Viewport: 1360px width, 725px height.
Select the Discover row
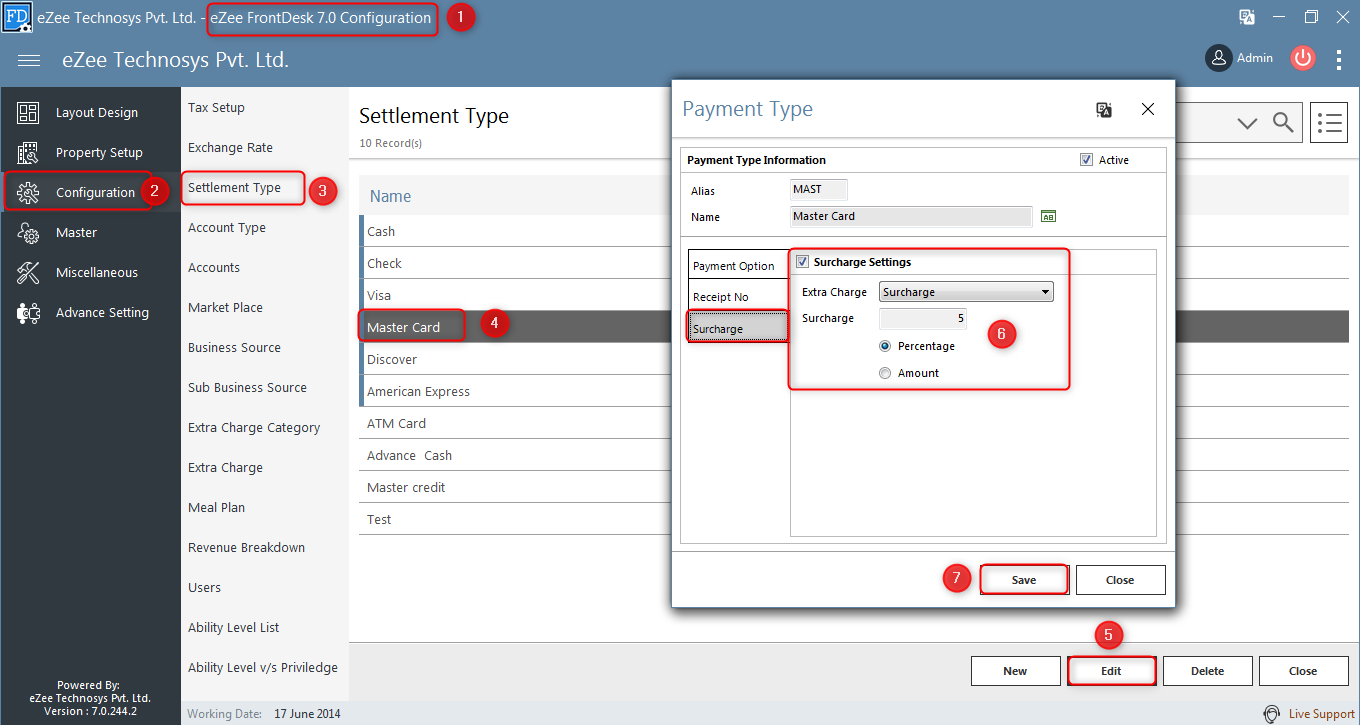pyautogui.click(x=516, y=359)
